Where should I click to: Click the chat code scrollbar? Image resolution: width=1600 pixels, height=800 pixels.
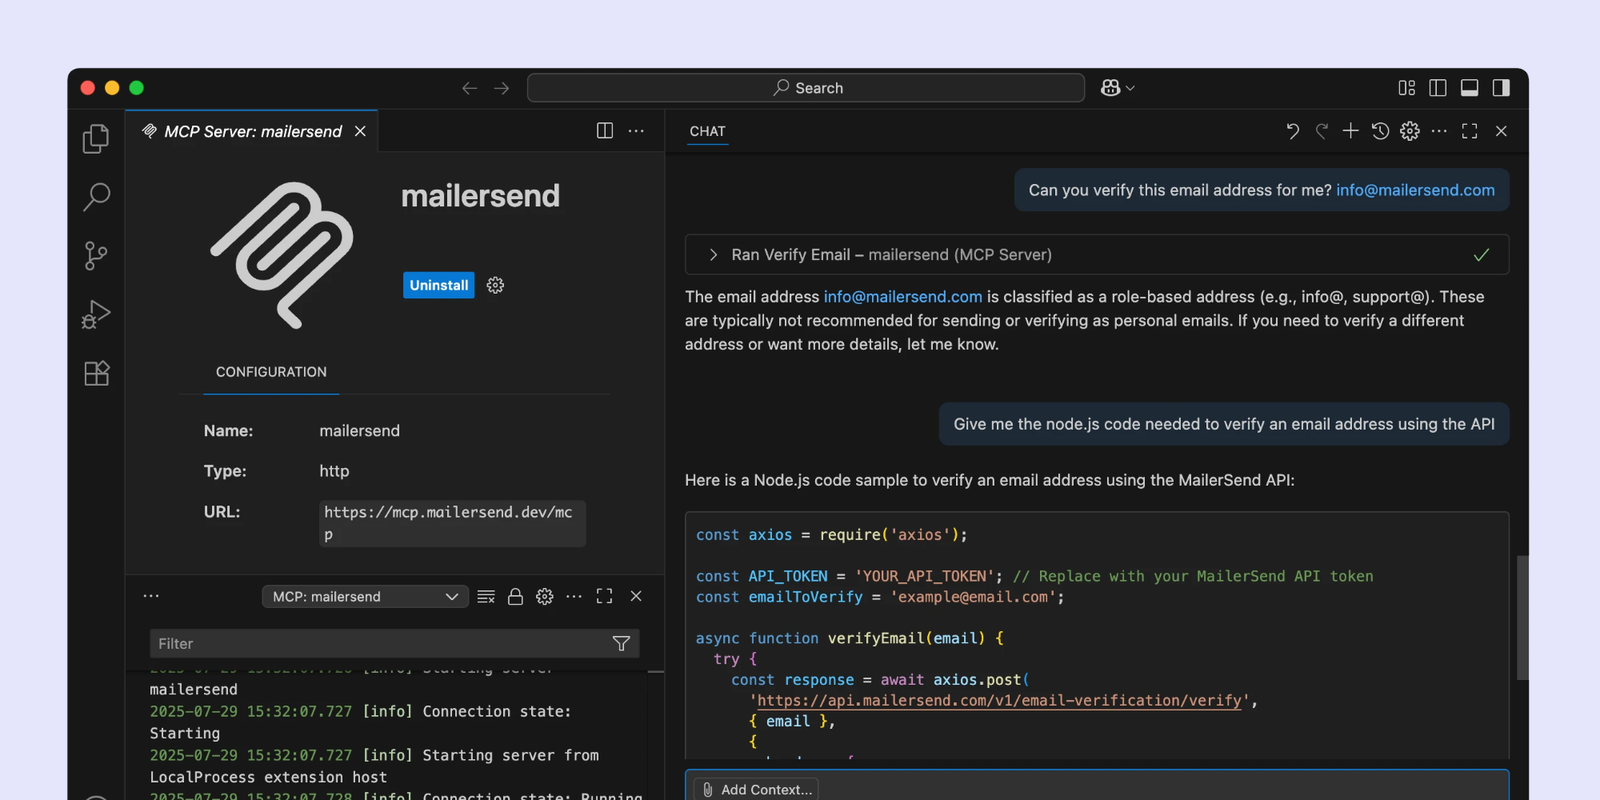1522,618
